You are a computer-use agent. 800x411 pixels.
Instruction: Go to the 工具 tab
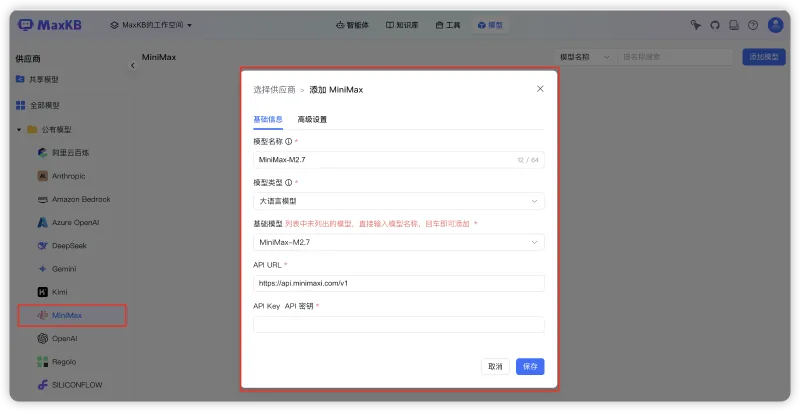[x=448, y=25]
